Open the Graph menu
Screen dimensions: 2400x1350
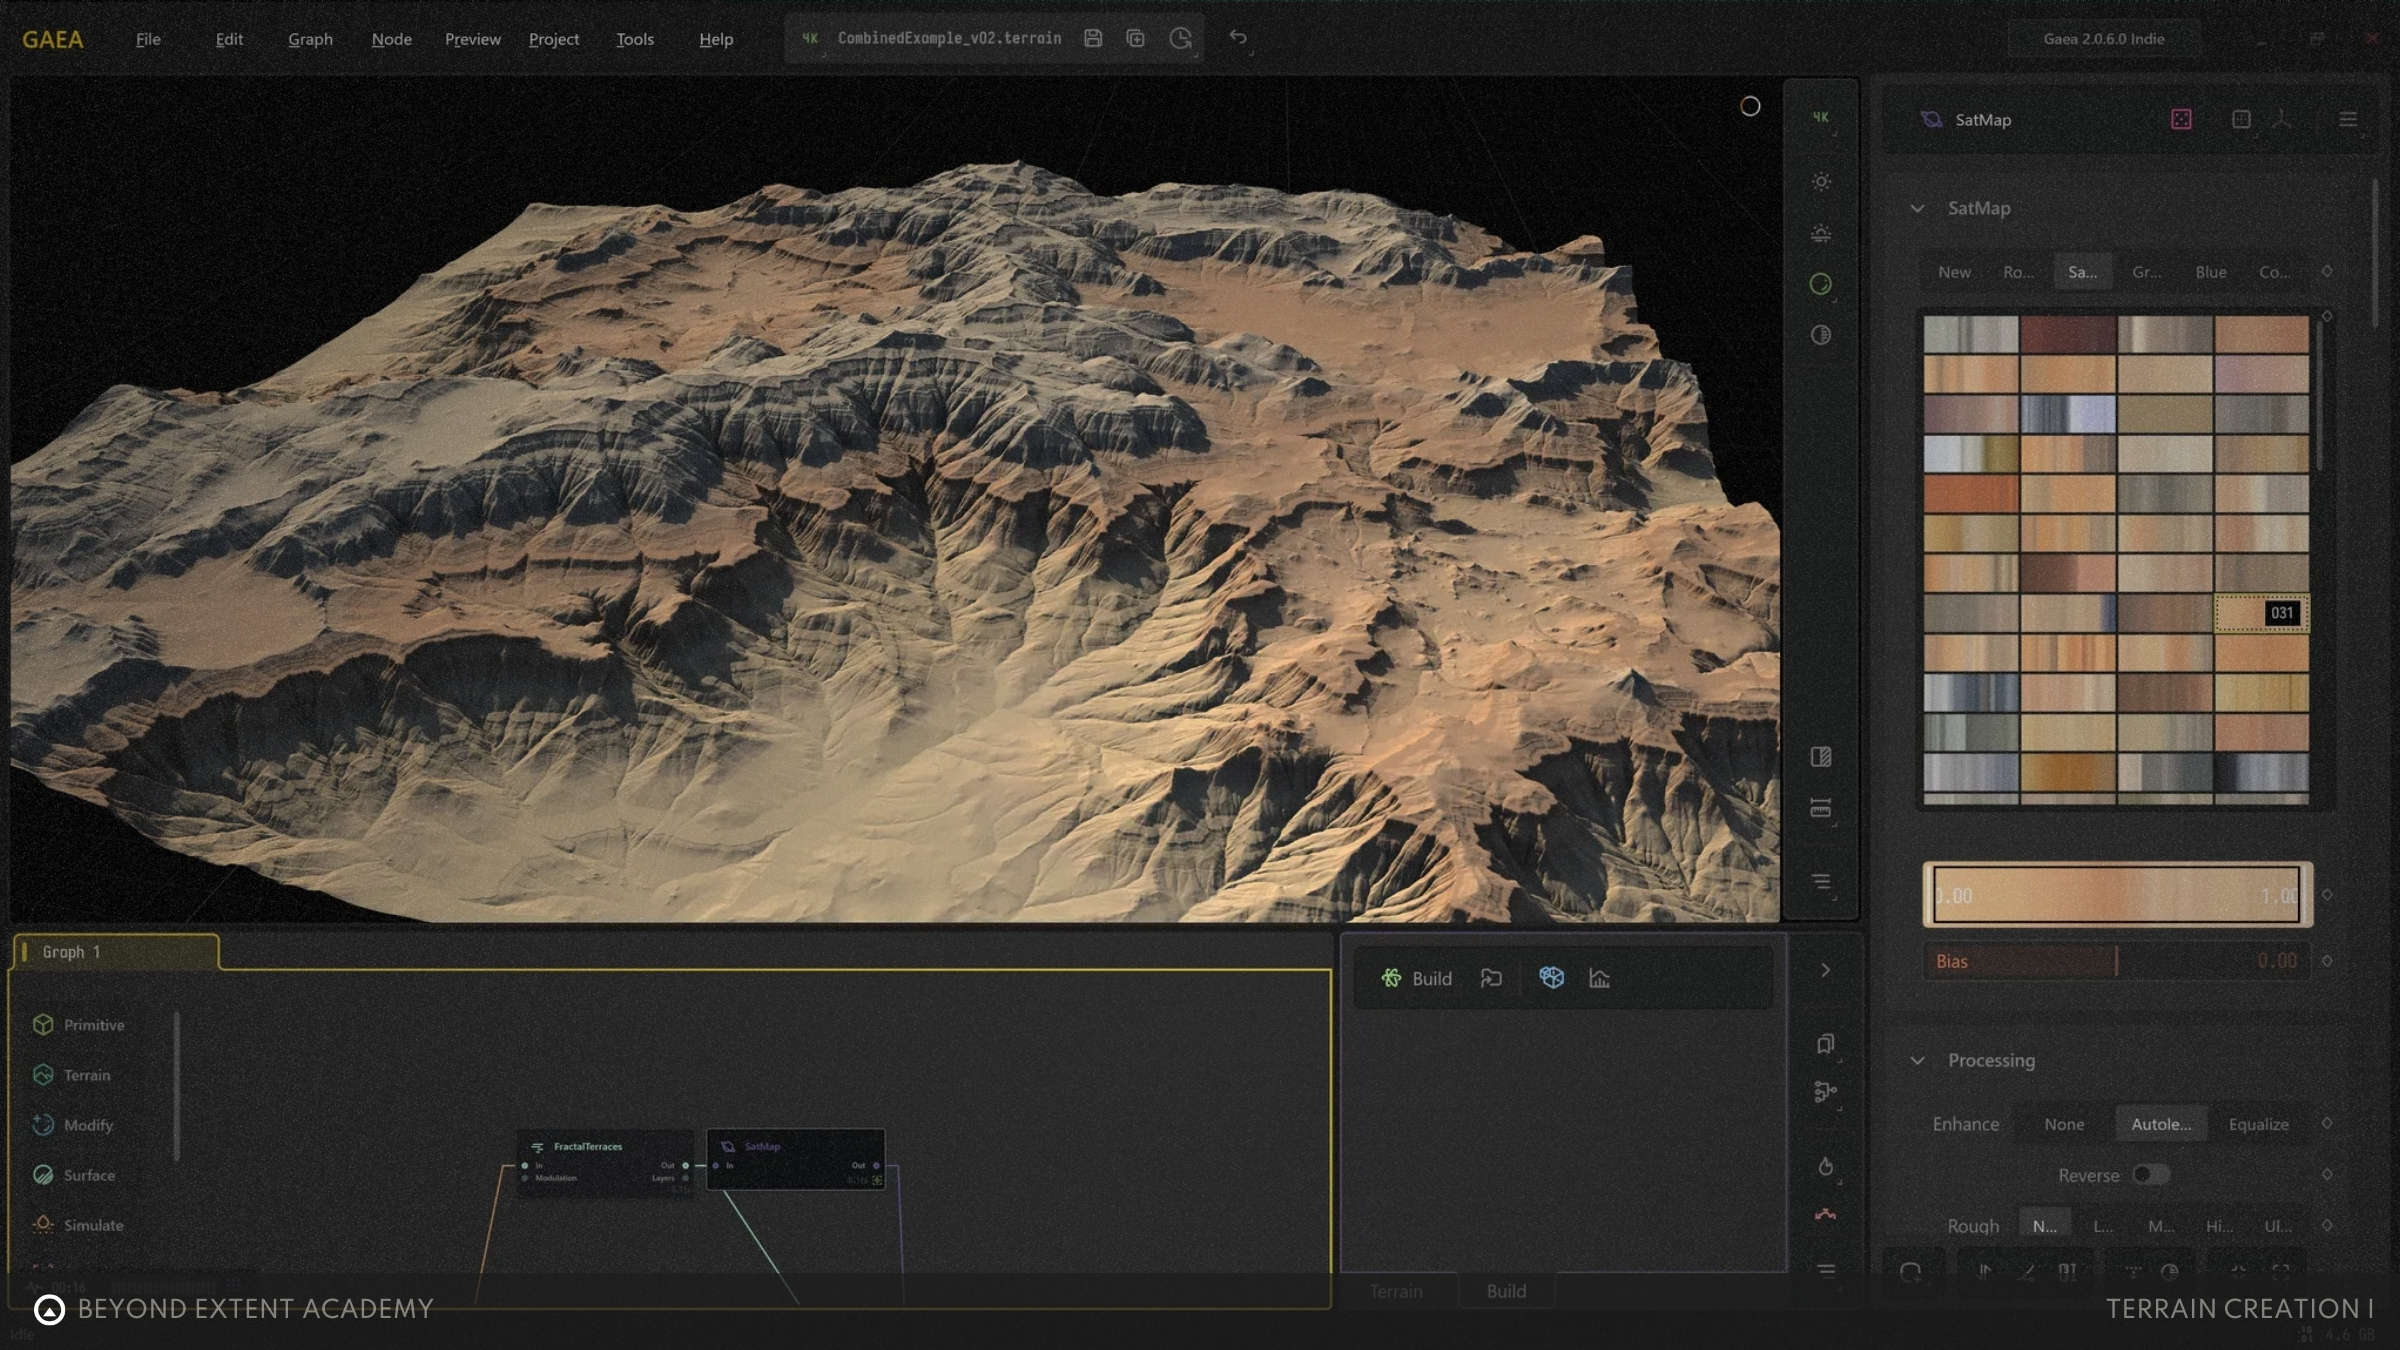point(310,39)
